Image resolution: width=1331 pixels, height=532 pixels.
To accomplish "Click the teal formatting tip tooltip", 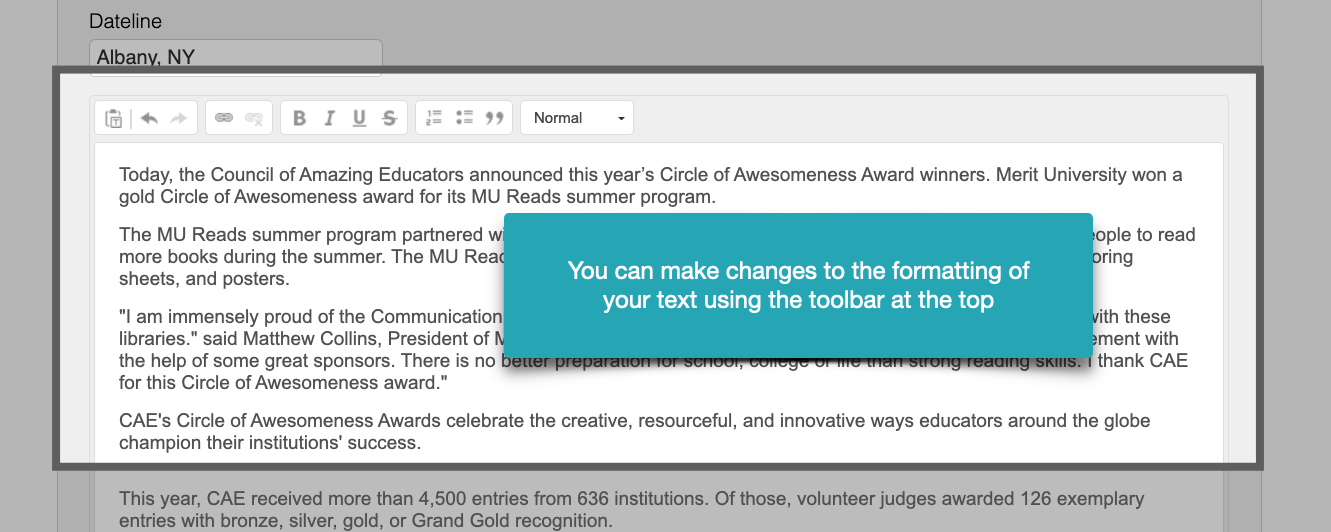I will click(798, 285).
